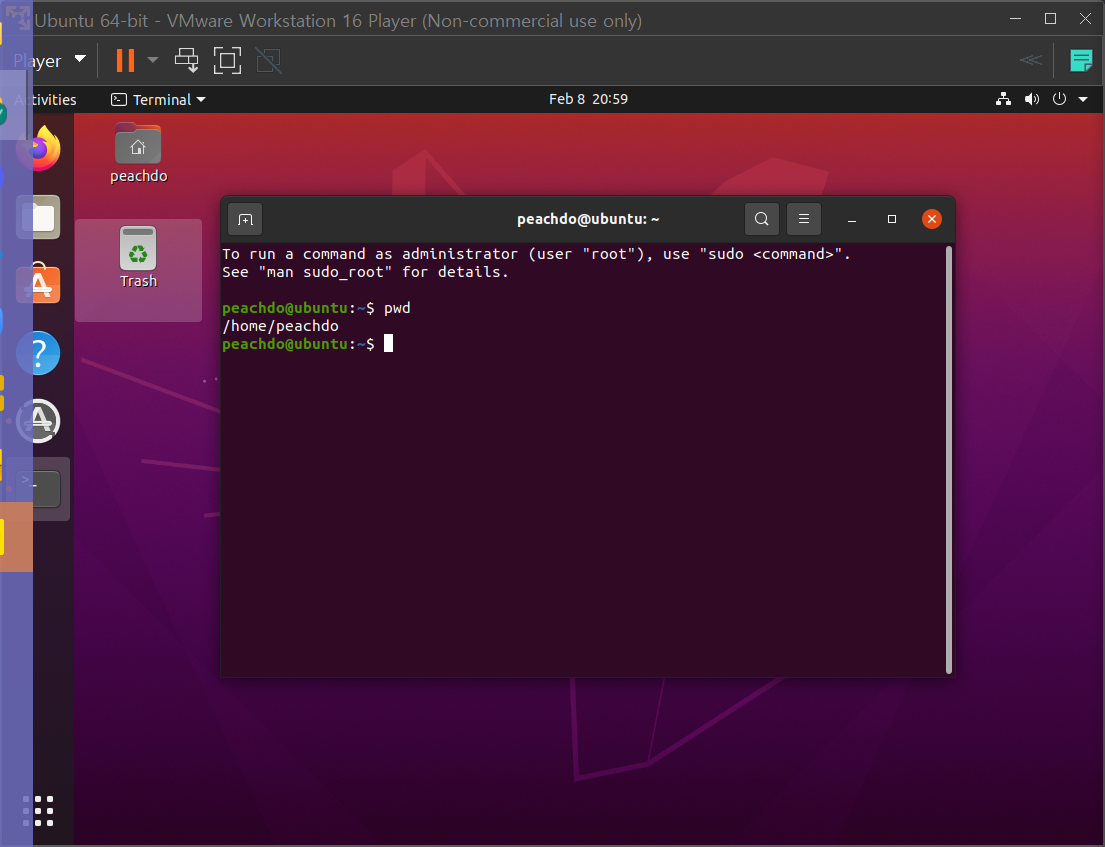1105x847 pixels.
Task: Open the clock showing Feb 8 20:59
Action: pos(588,99)
